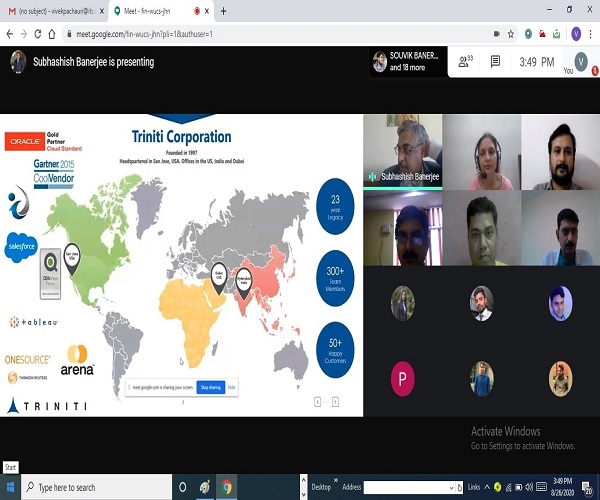
Task: Open the Windows Start button
Action: [x=10, y=487]
